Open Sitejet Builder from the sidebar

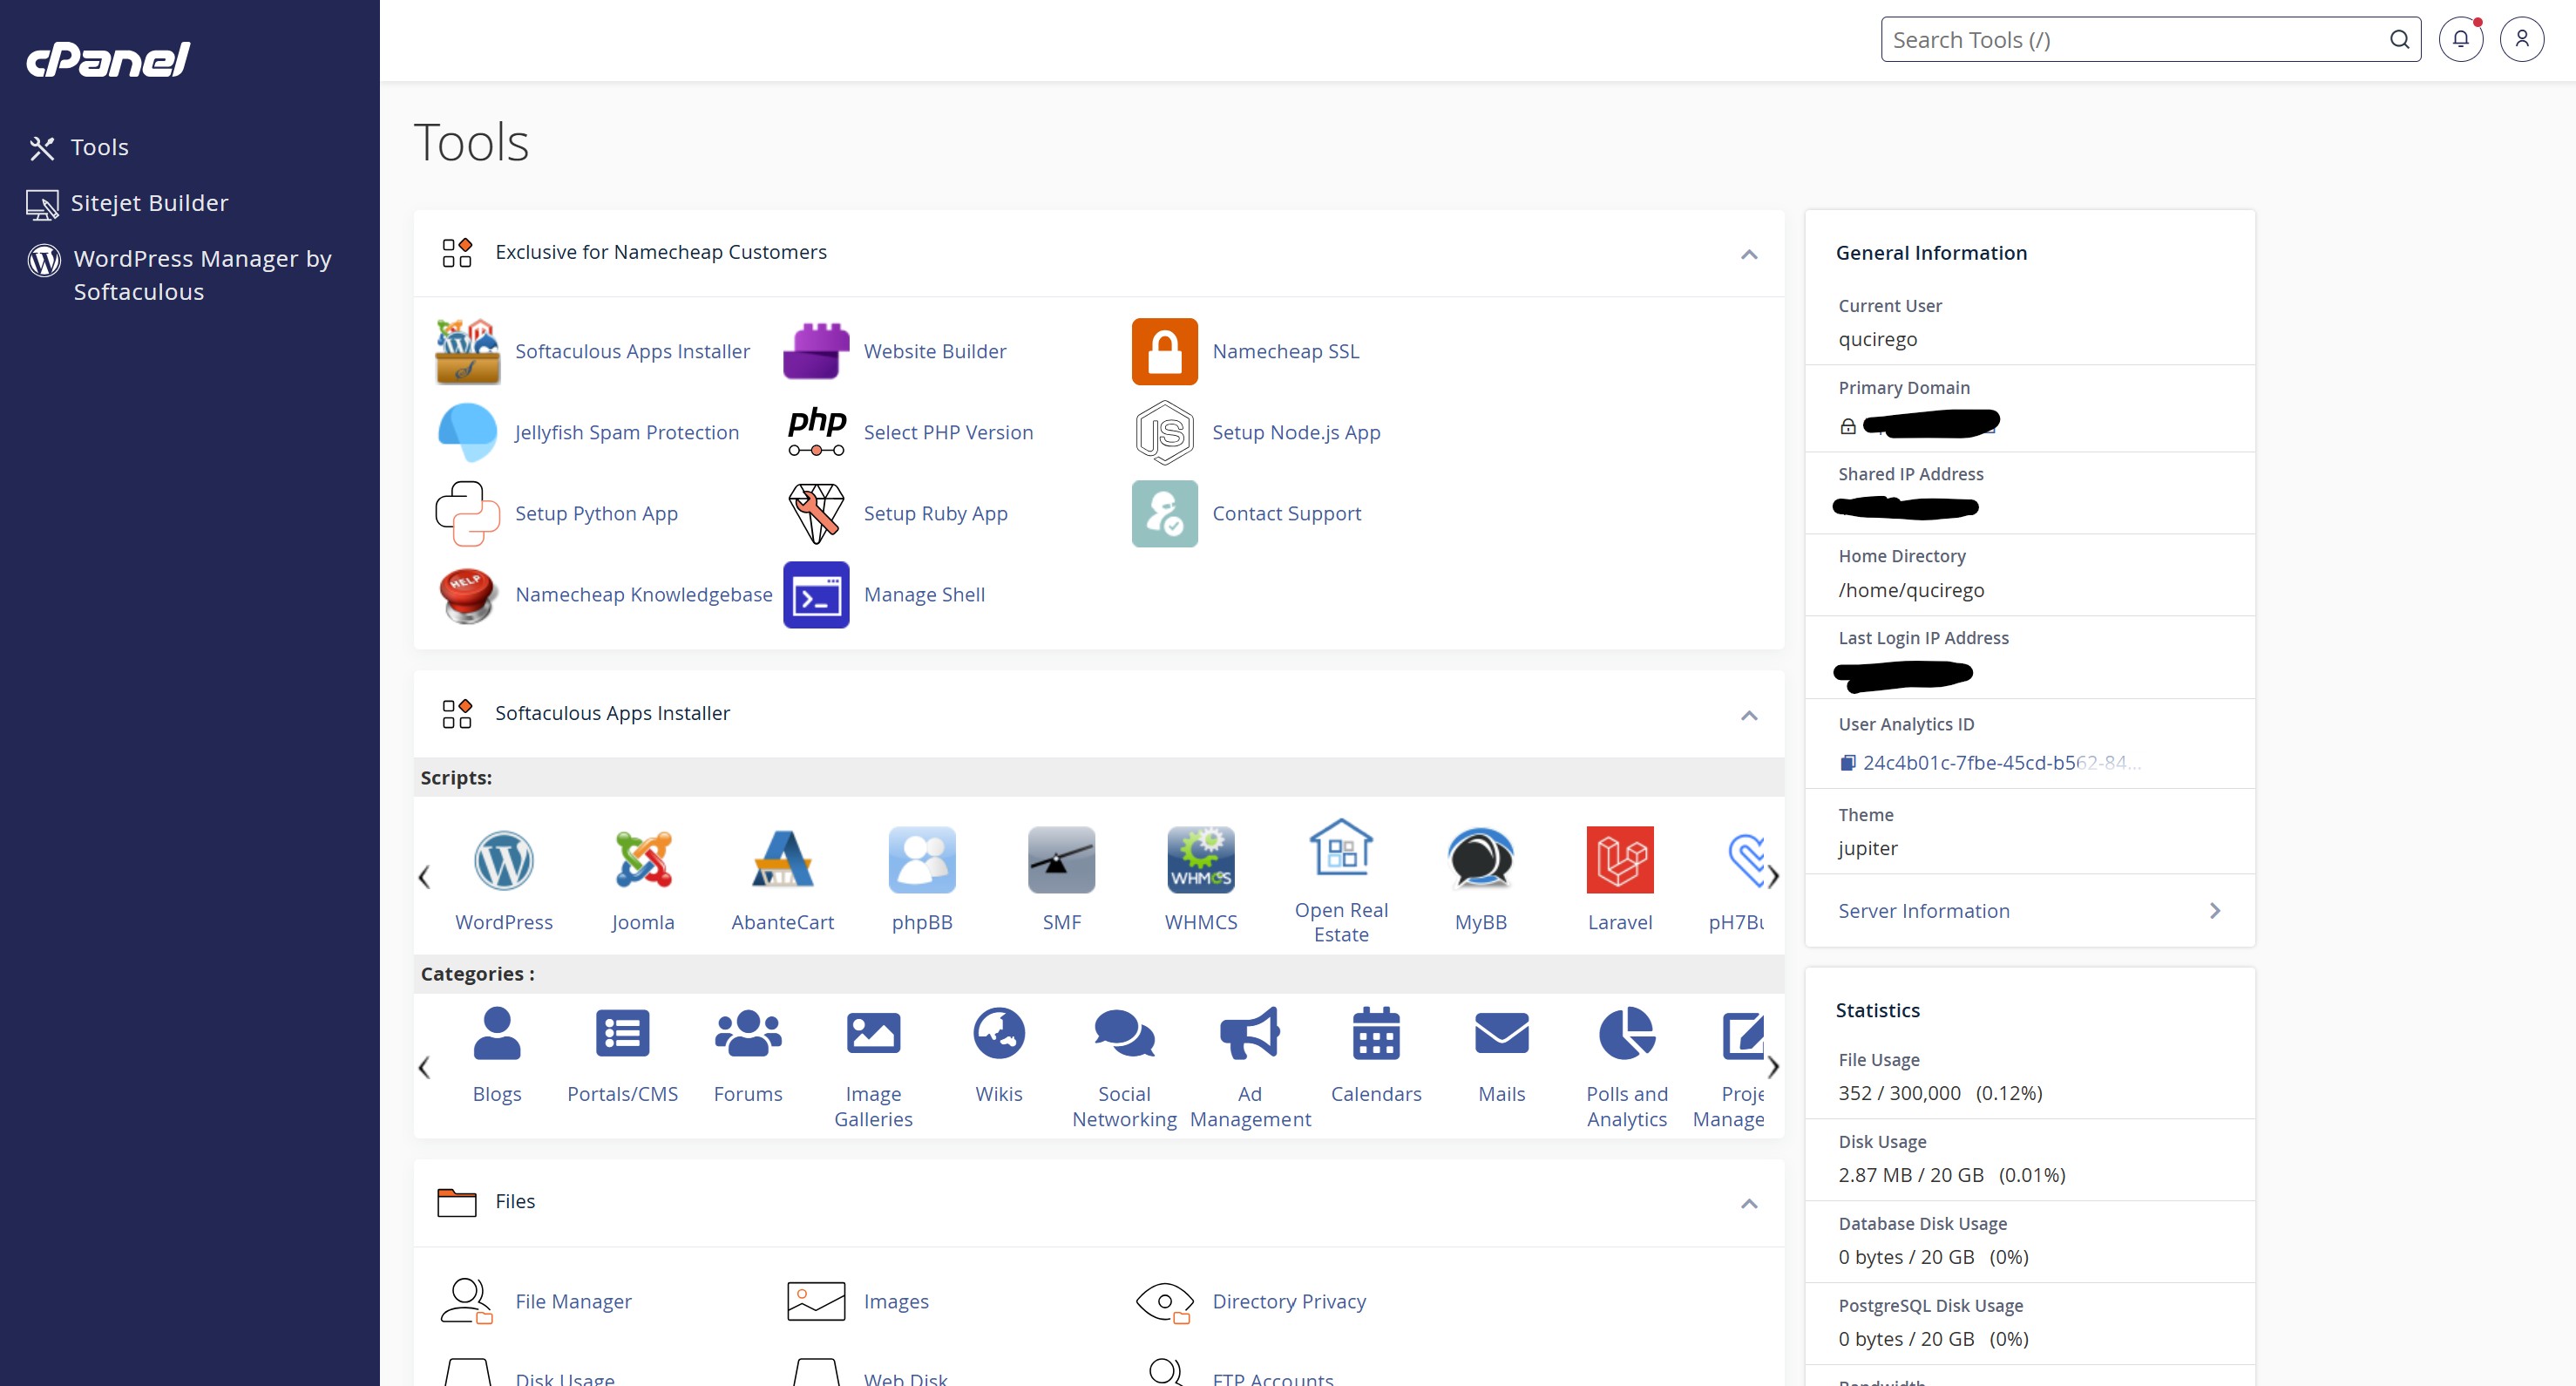(x=148, y=202)
